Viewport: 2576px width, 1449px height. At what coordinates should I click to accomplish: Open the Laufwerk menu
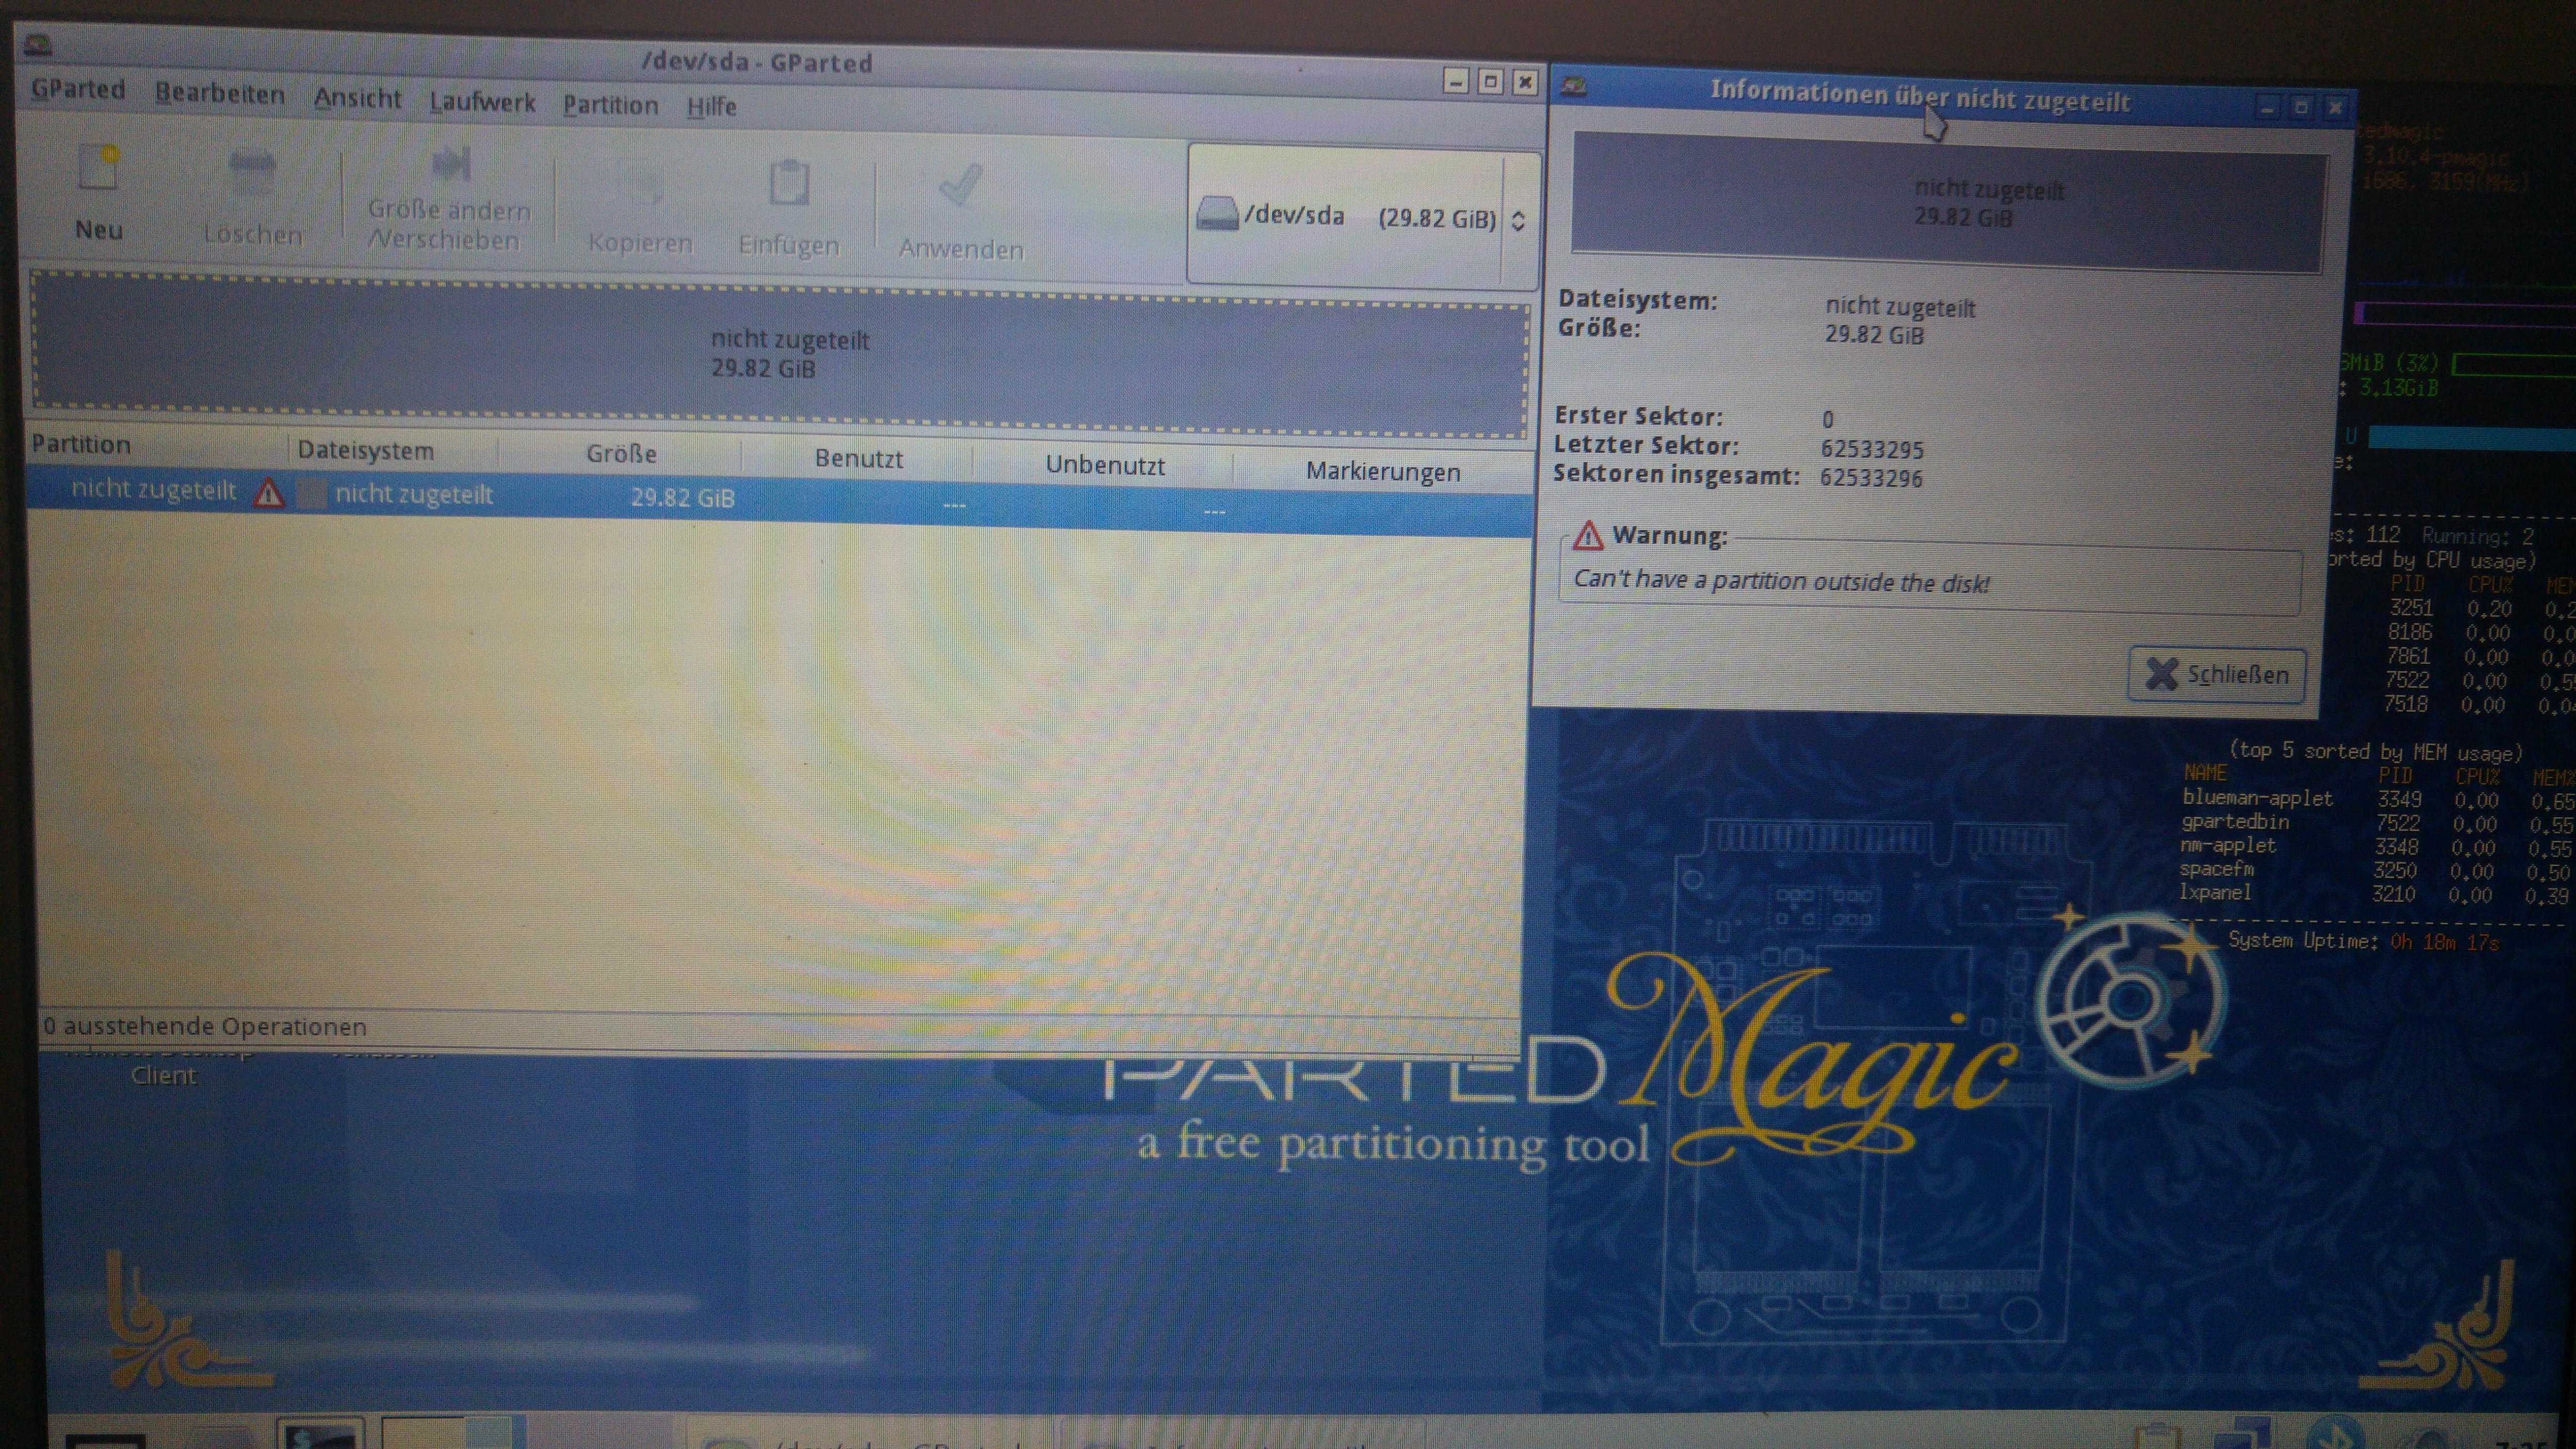[x=482, y=102]
